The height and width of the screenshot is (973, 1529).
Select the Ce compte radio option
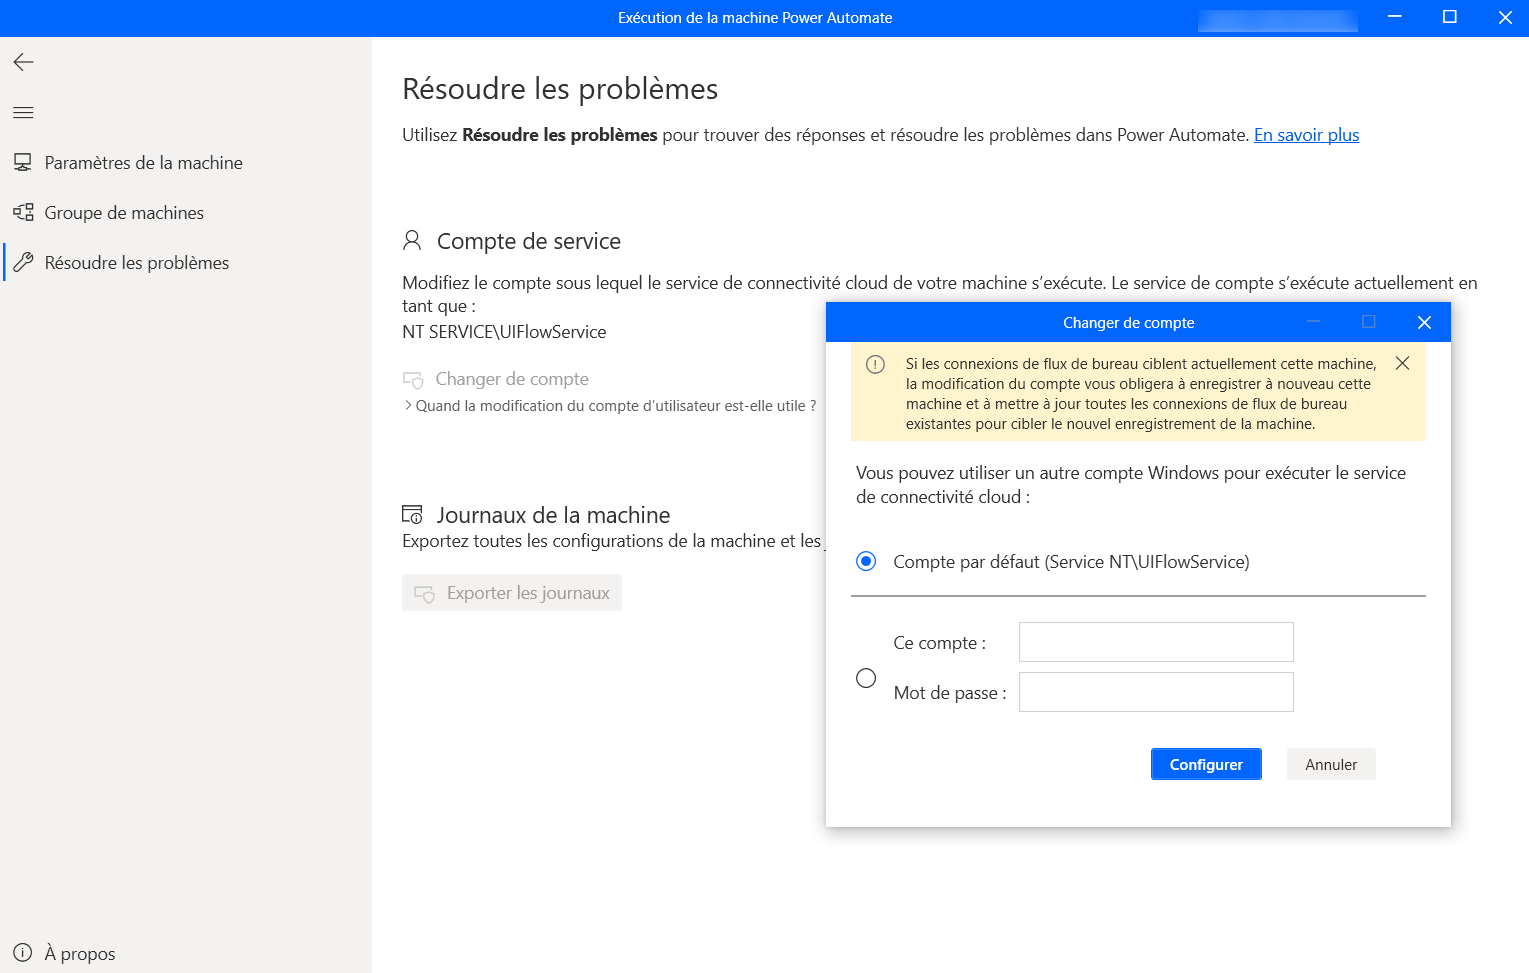click(866, 678)
